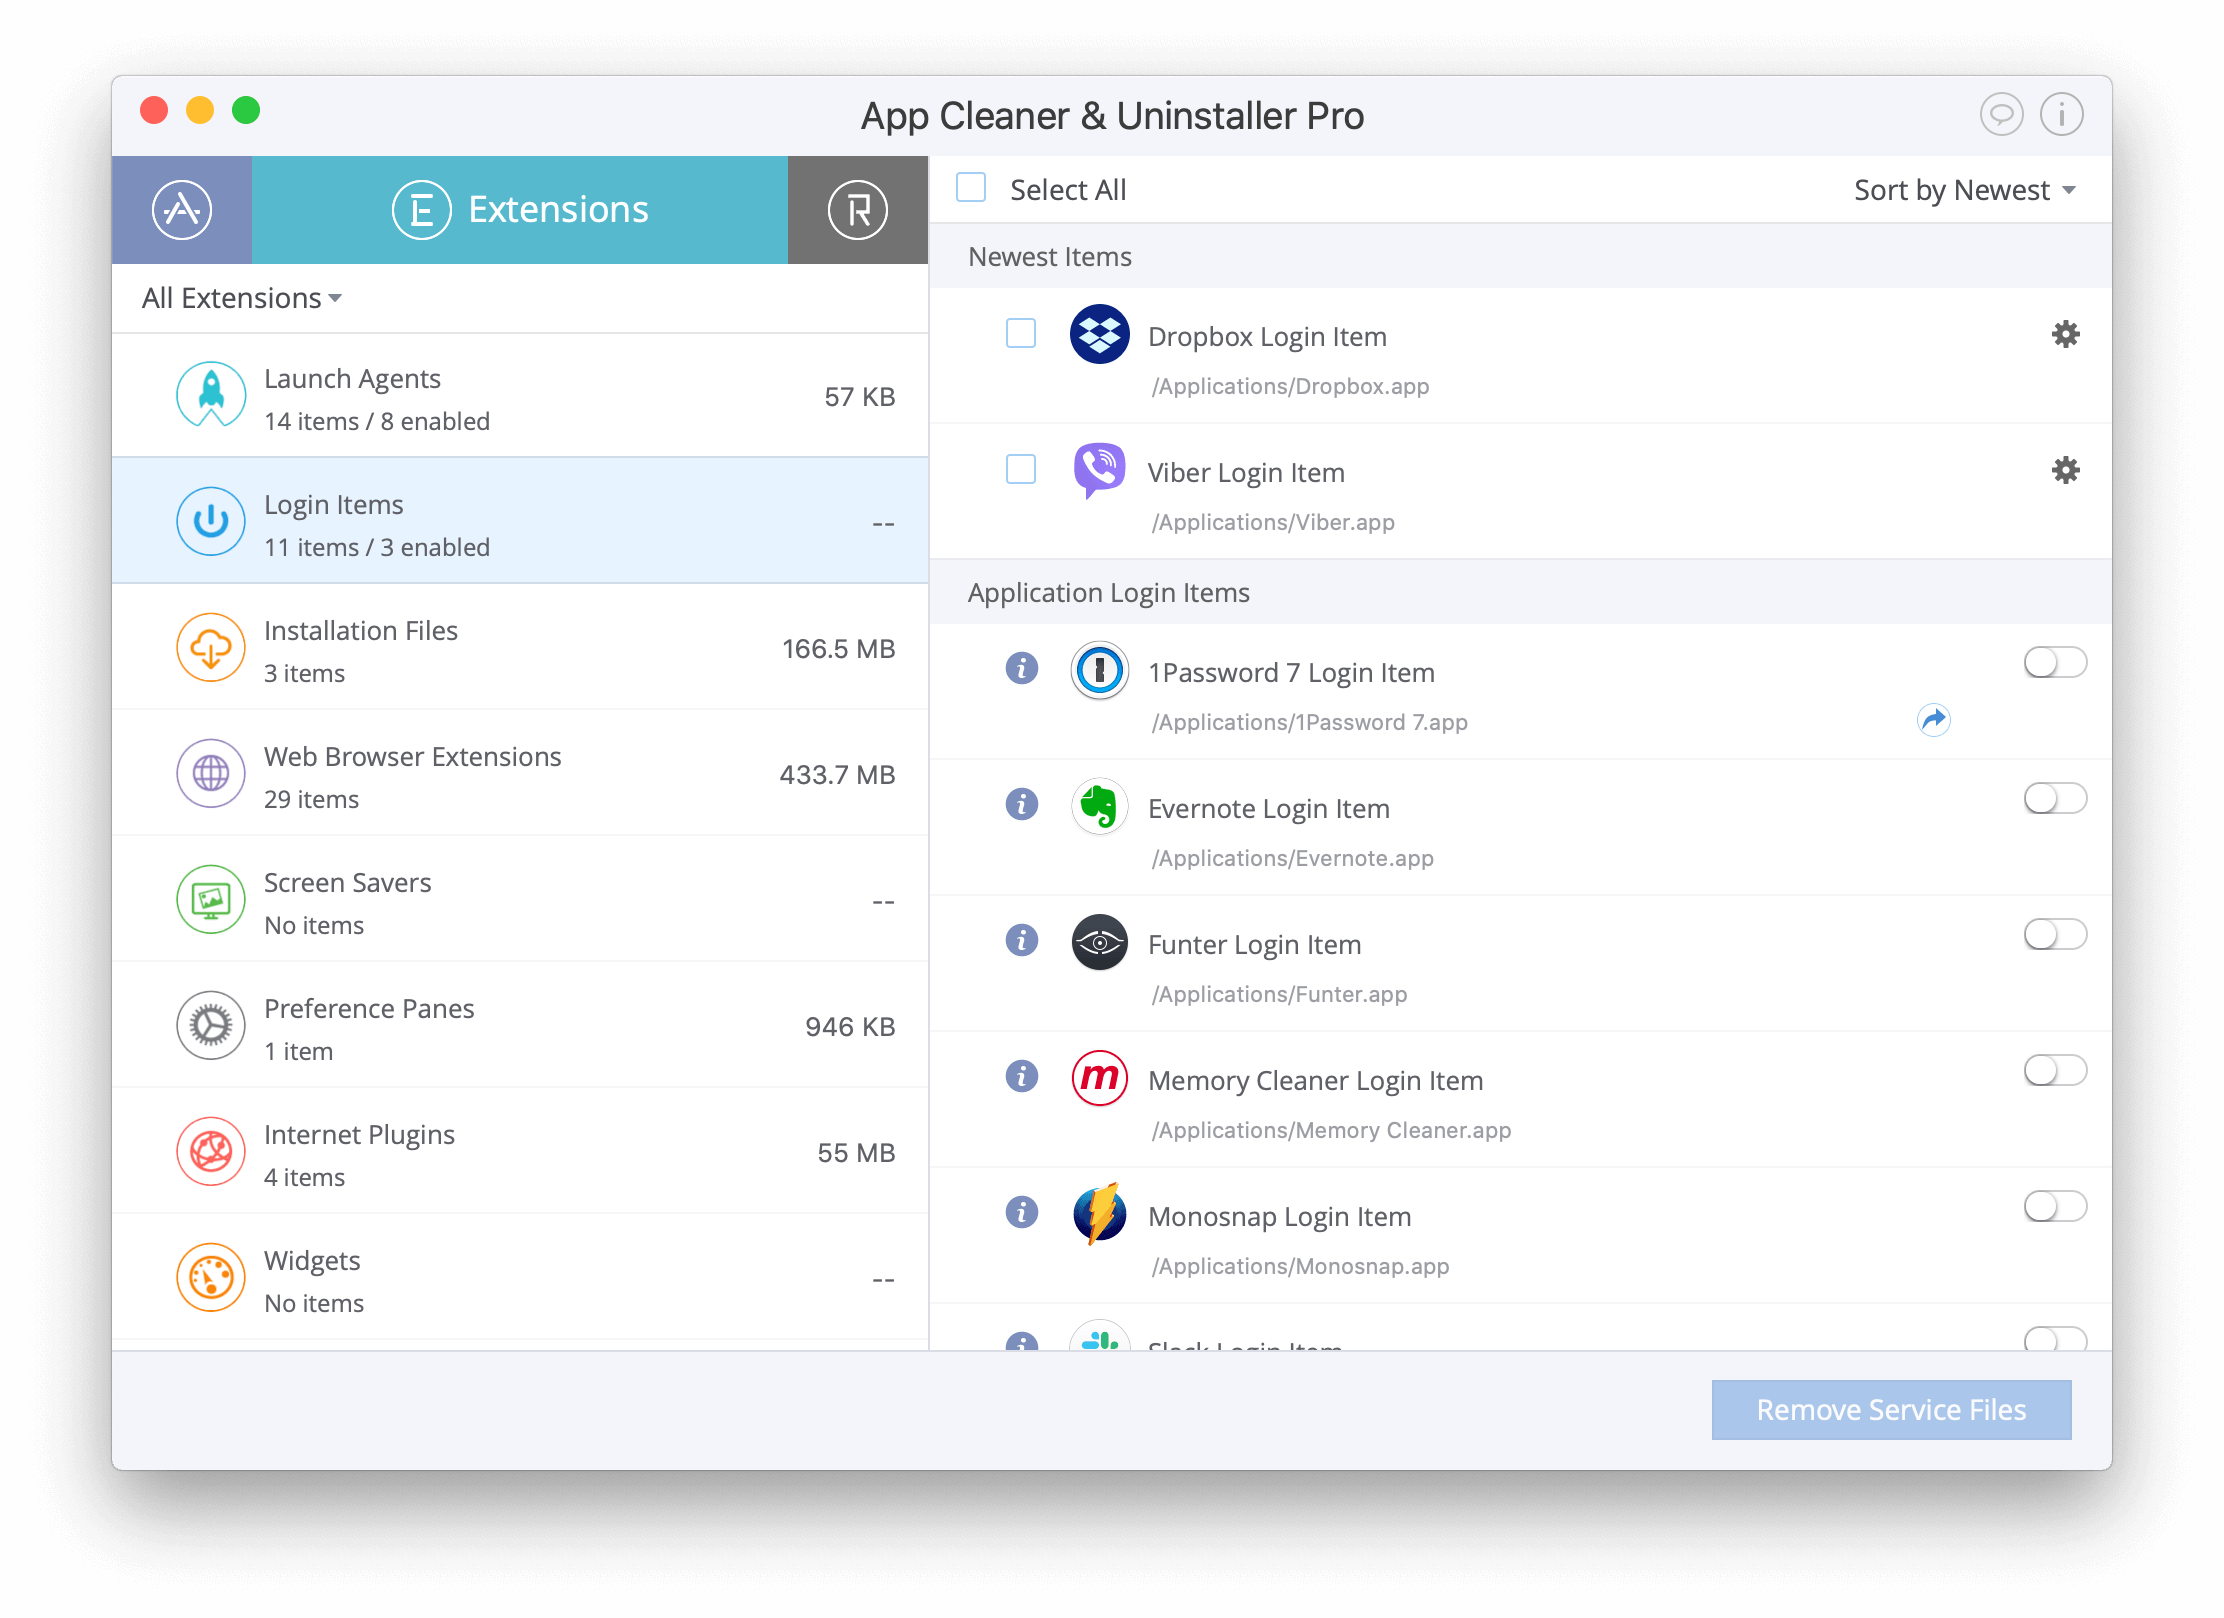This screenshot has height=1618, width=2224.
Task: Open the Sort by Newest dropdown
Action: click(x=1962, y=190)
